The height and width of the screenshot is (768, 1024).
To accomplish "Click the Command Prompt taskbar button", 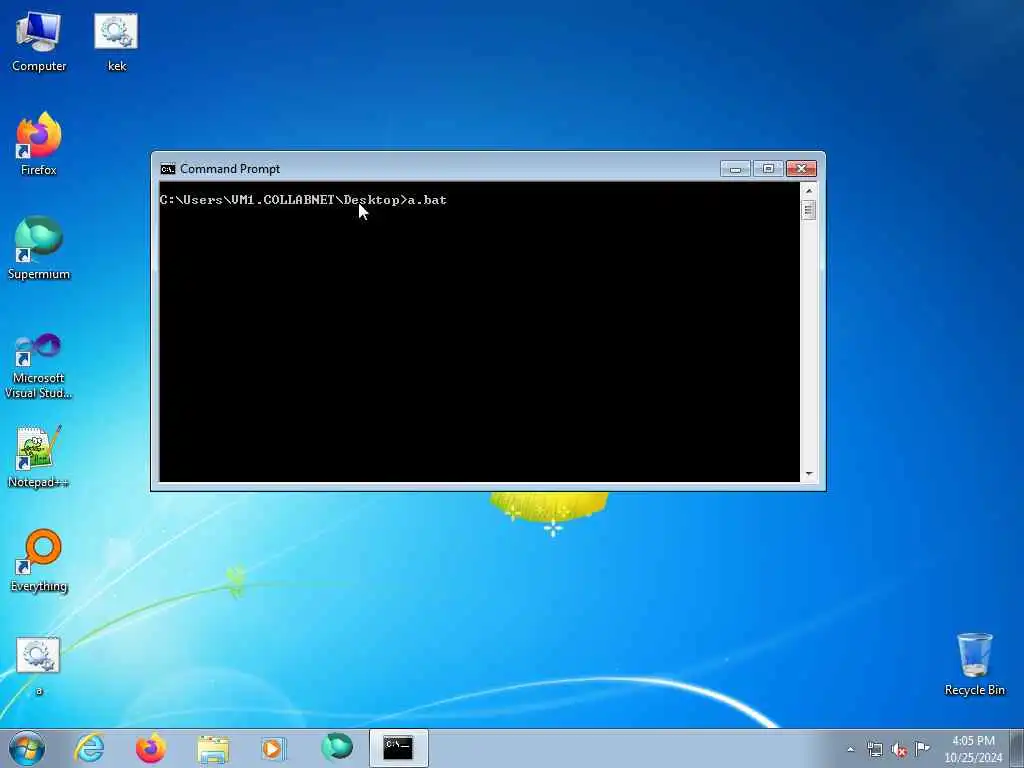I will pyautogui.click(x=398, y=748).
